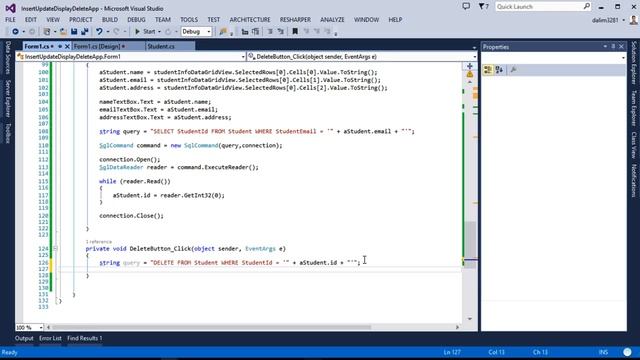Screen dimensions: 640x360
Task: Open the notifications flag showing 7
Action: [484, 6]
